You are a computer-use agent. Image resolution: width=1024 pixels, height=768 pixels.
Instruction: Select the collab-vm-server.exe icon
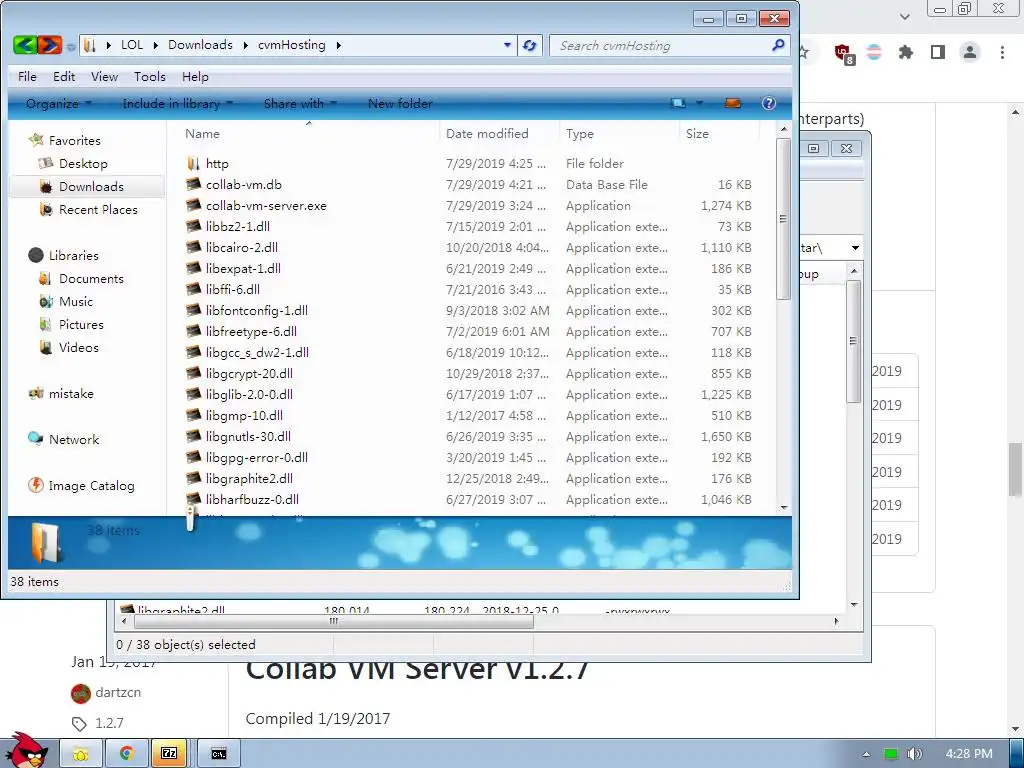click(x=193, y=205)
